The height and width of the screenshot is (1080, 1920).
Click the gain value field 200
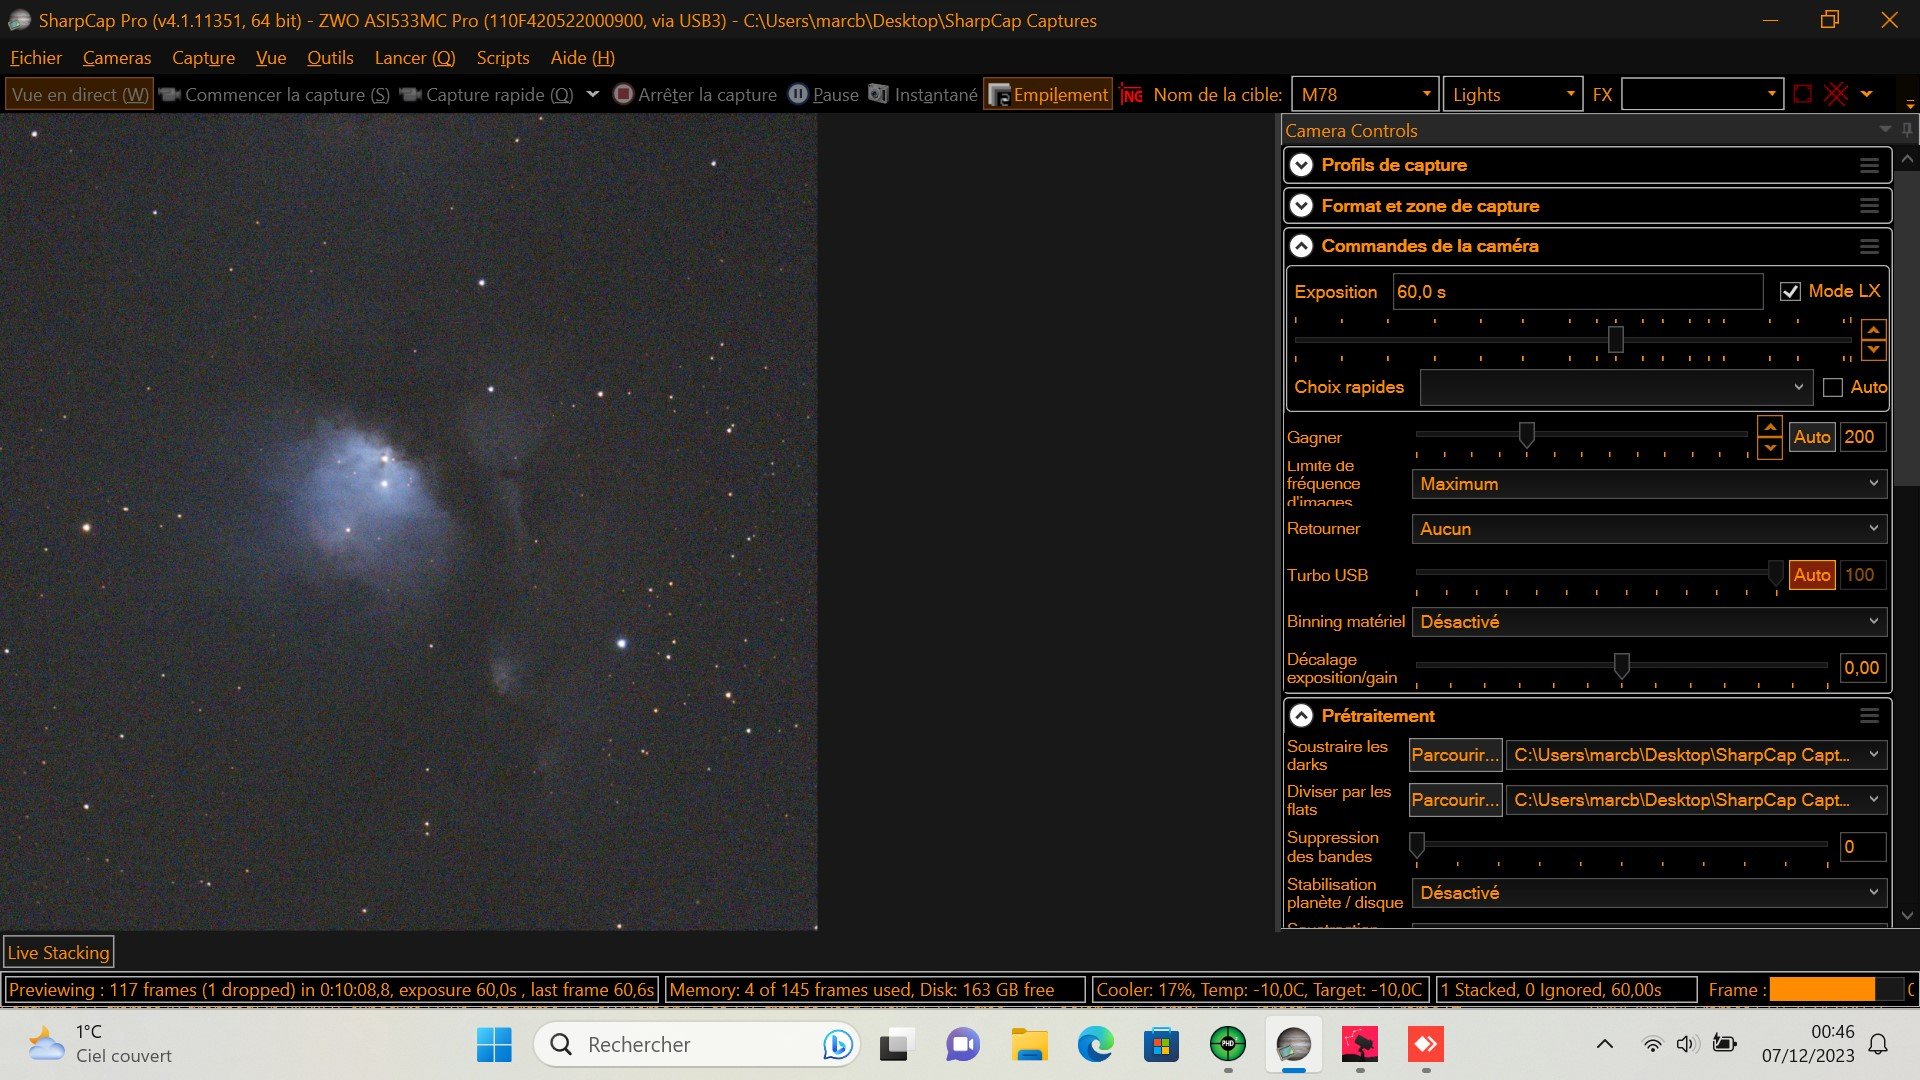tap(1863, 437)
